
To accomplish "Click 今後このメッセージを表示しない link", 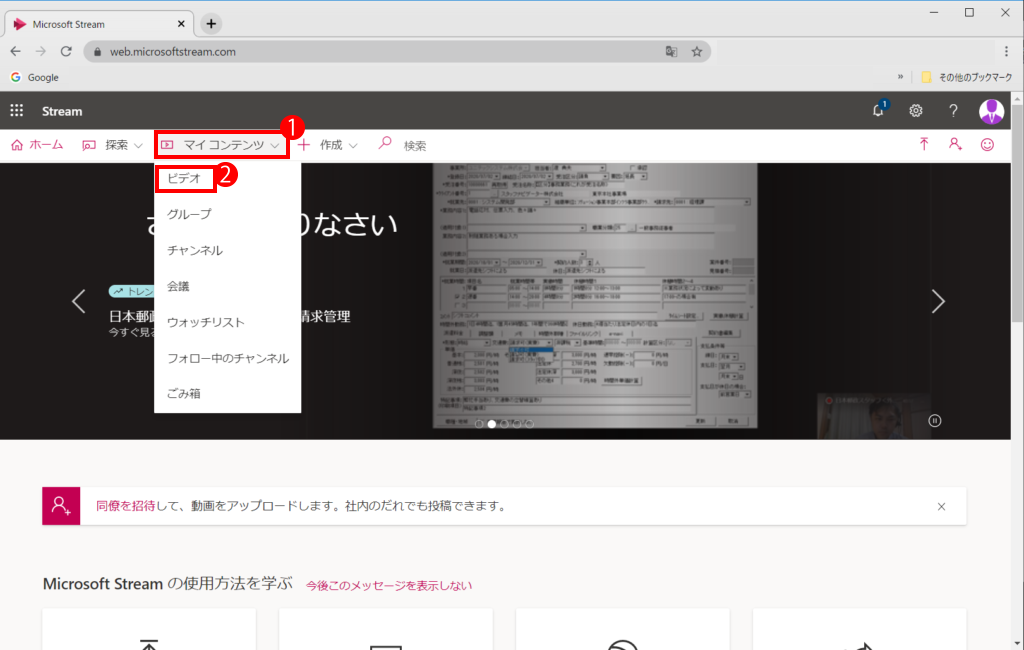I will (389, 585).
